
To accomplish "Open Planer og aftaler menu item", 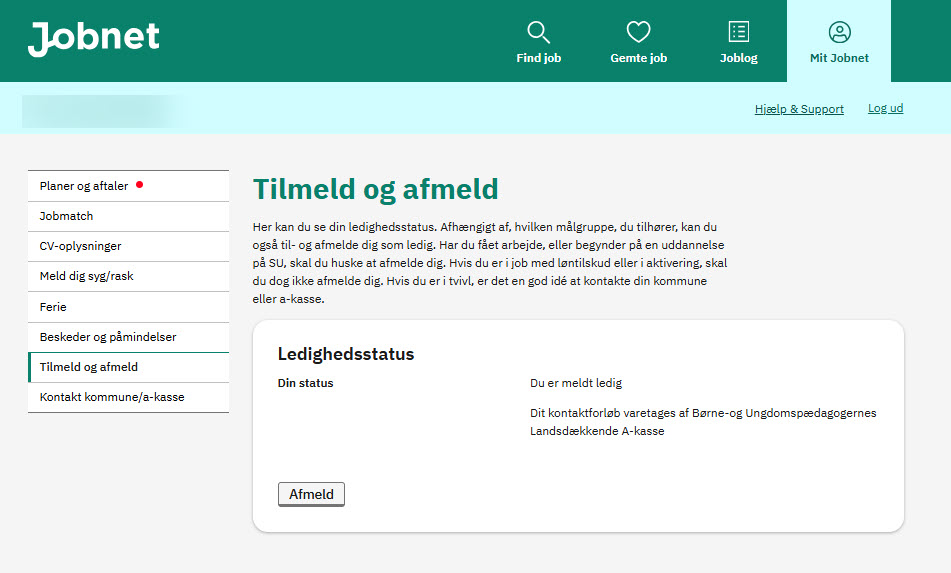I will tap(129, 186).
